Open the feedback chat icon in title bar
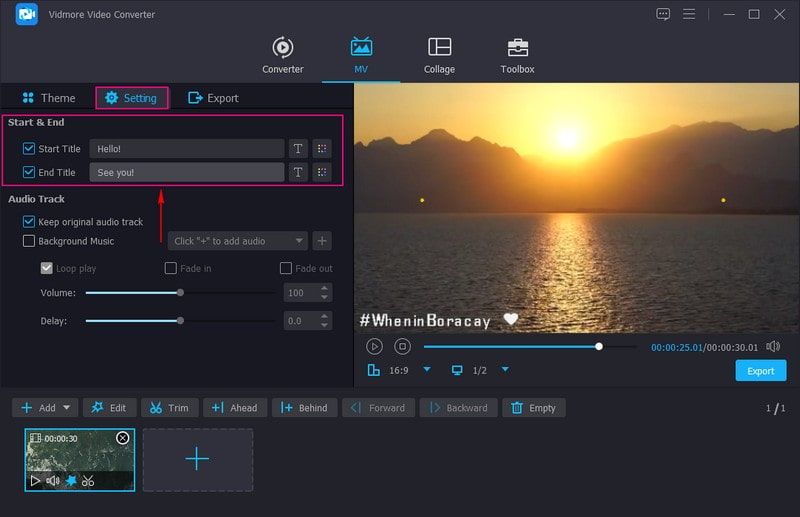 (663, 14)
